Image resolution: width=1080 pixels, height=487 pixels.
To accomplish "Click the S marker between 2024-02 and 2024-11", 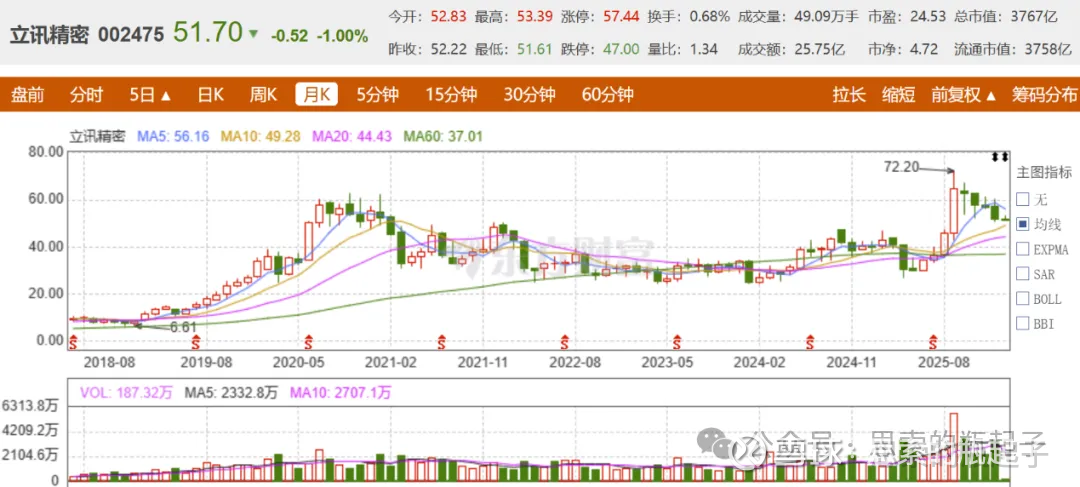I will (x=811, y=340).
